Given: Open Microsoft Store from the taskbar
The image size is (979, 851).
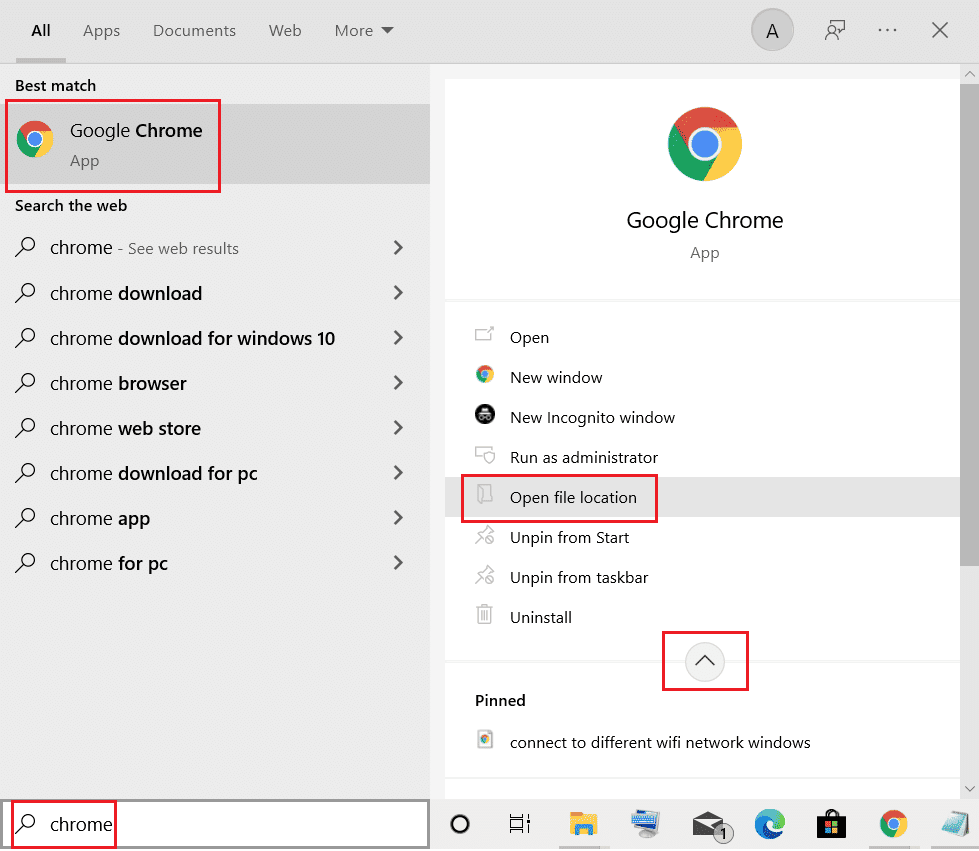Looking at the screenshot, I should pos(832,825).
